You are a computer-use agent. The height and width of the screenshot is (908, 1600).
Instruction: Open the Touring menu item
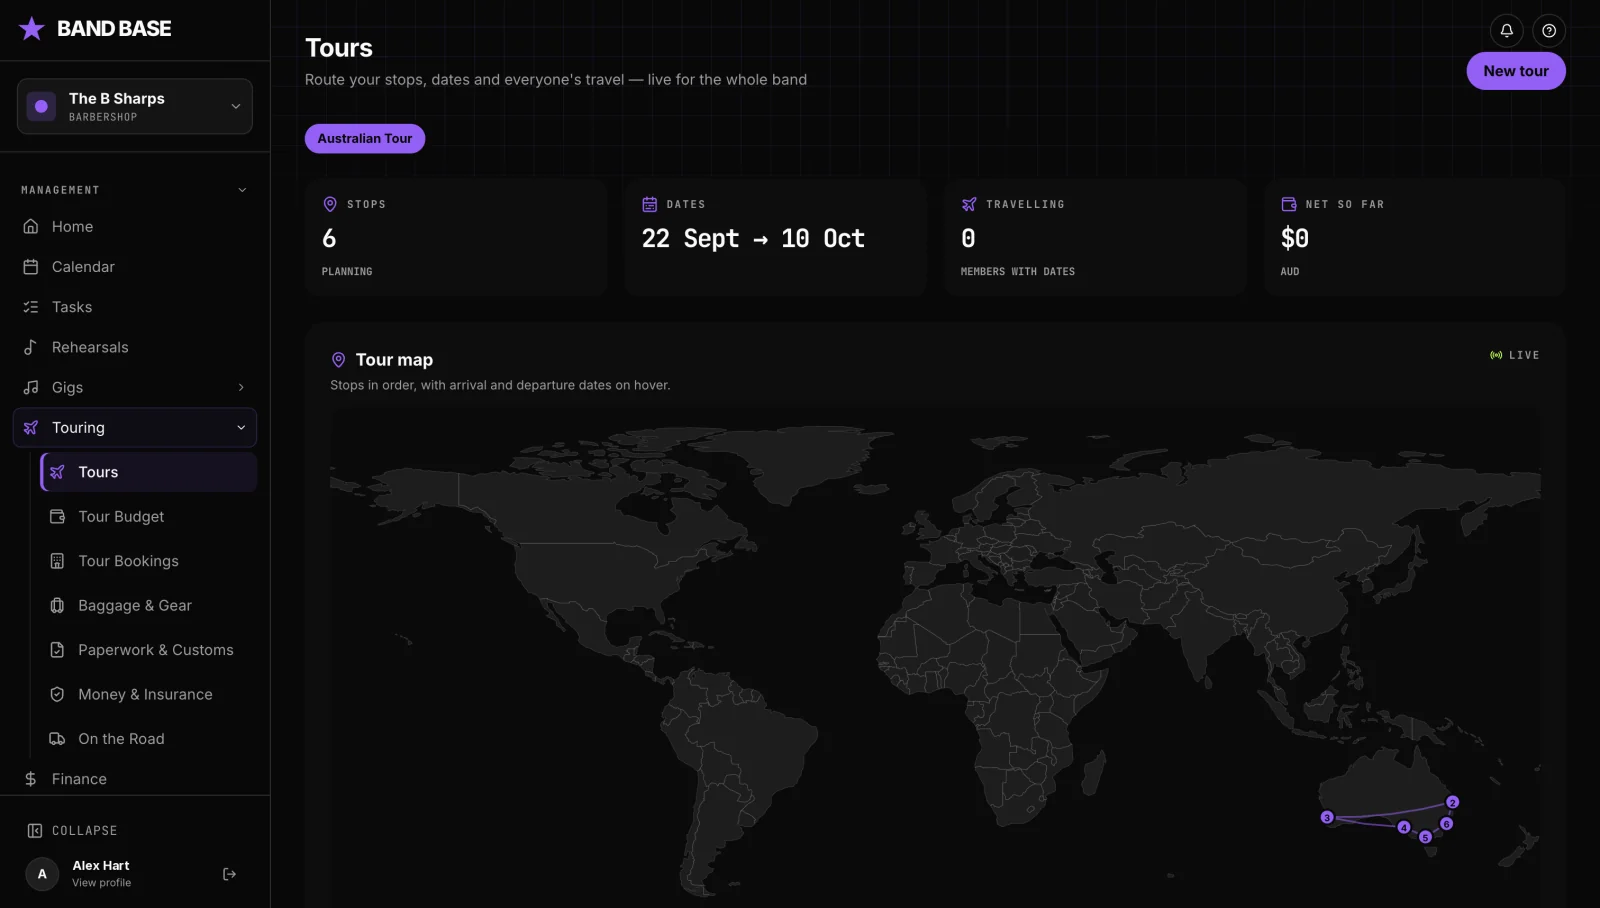(135, 427)
